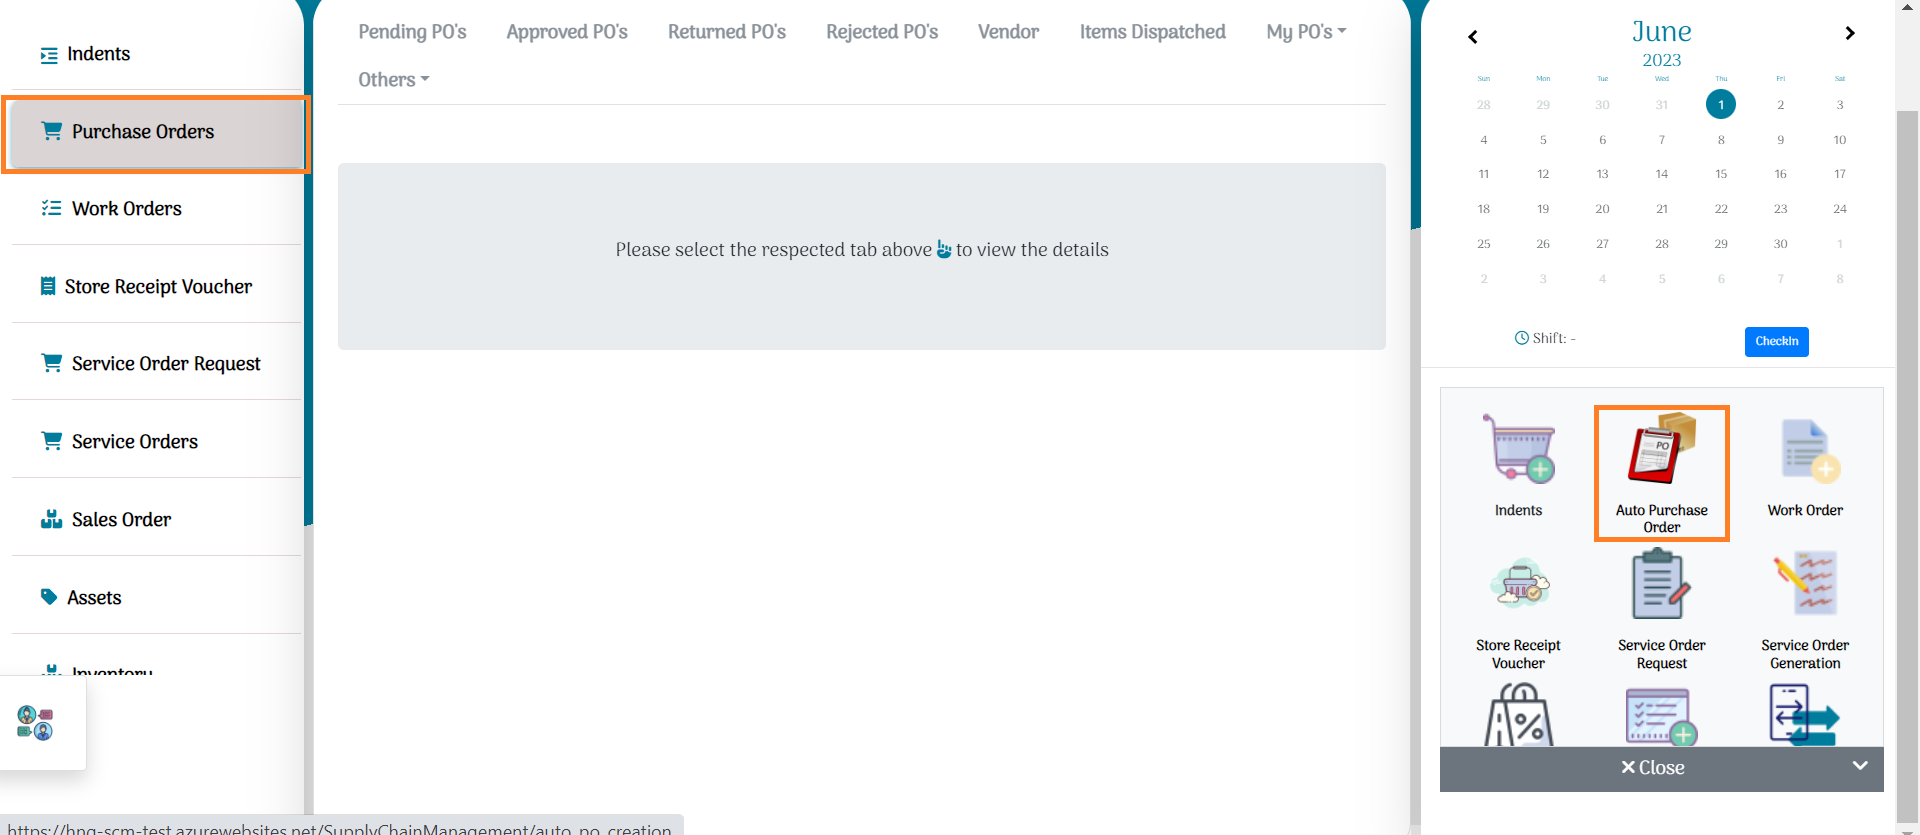Select June 20 on the calendar
Viewport: 1920px width, 835px height.
tap(1602, 209)
